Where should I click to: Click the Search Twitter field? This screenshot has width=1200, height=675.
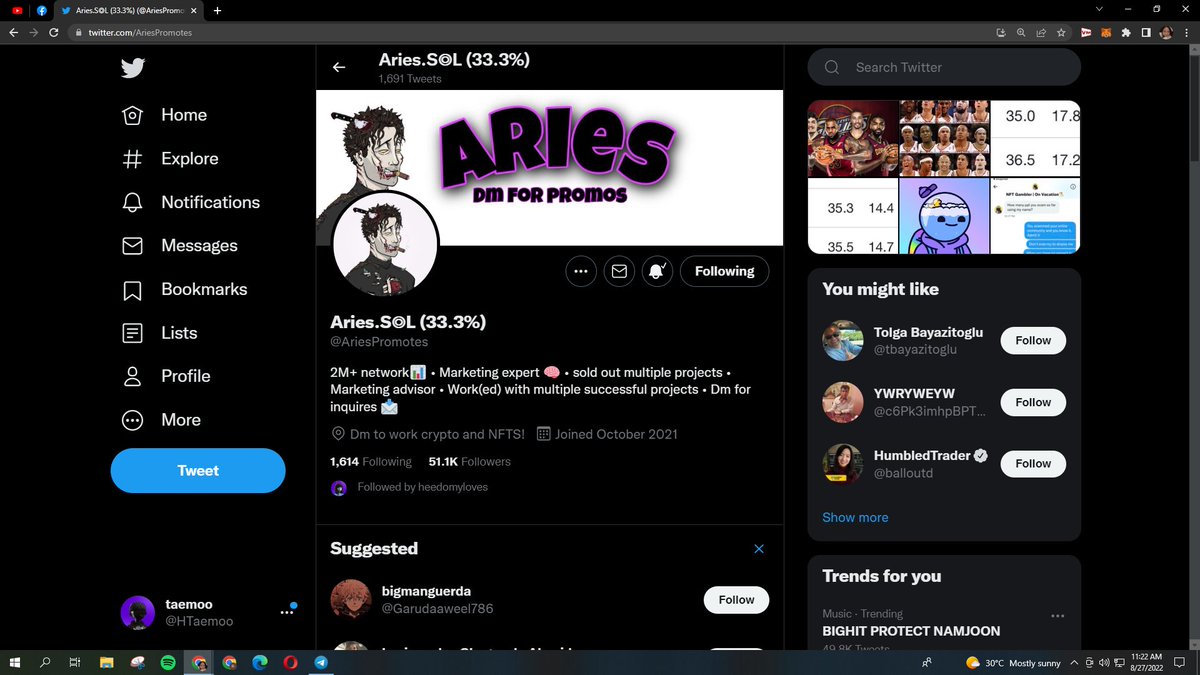point(944,67)
